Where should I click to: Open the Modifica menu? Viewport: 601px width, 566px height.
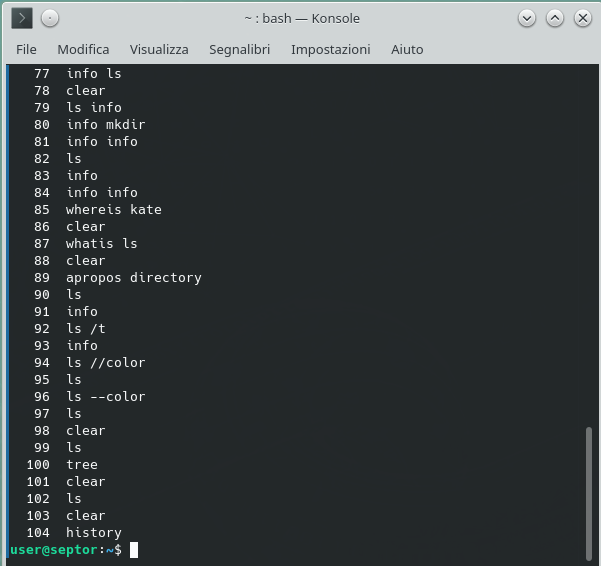click(x=83, y=49)
